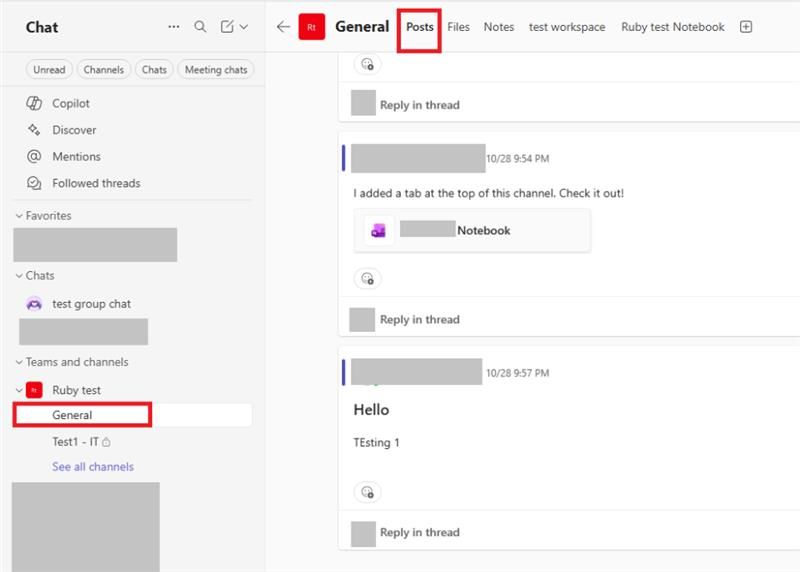800x572 pixels.
Task: Click the Ruby test team avatar in header
Action: pos(312,27)
